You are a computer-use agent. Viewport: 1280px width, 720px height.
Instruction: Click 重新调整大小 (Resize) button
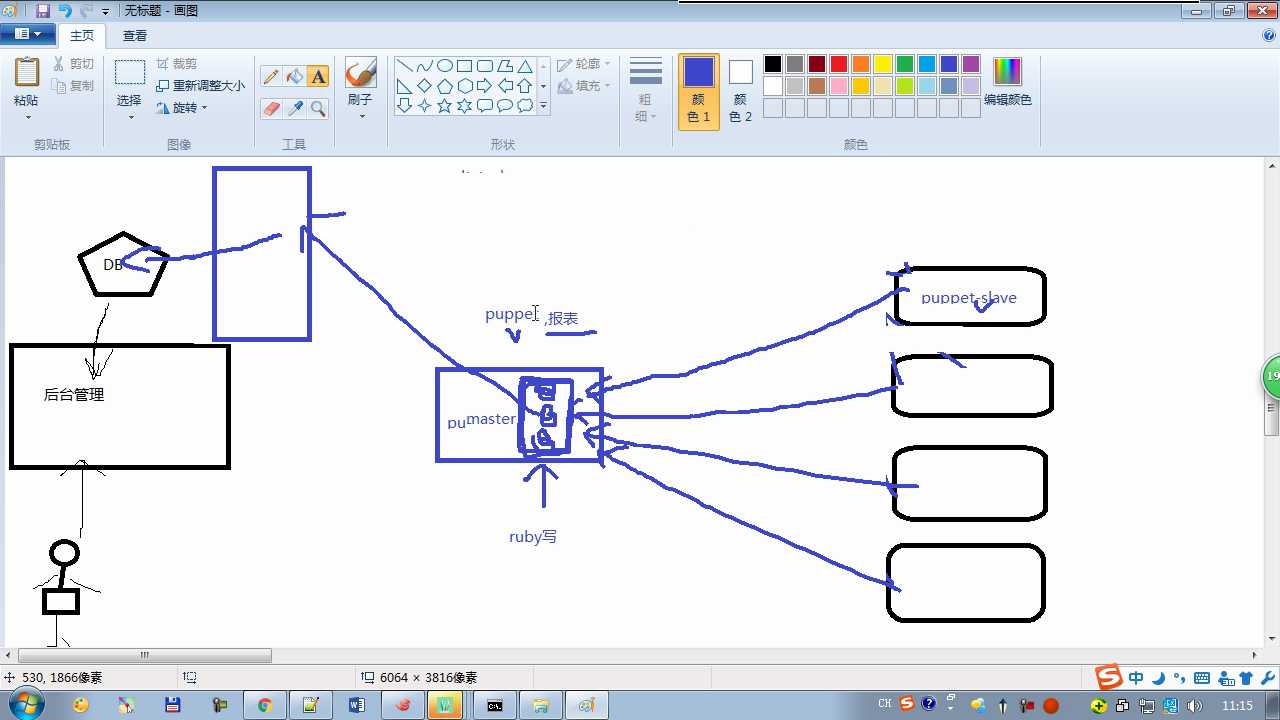point(200,86)
